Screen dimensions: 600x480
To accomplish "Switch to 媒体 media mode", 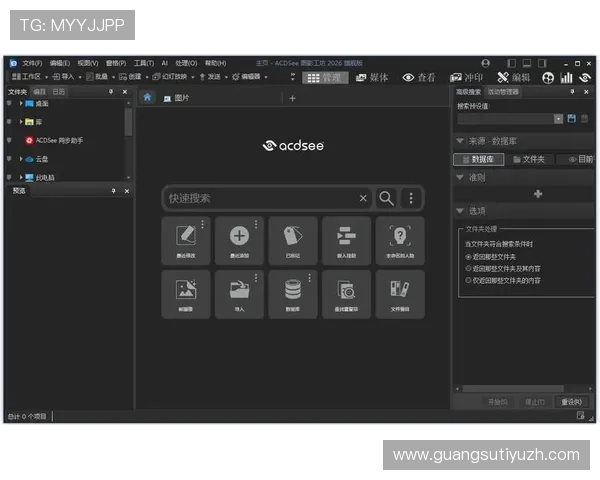I will (x=372, y=78).
